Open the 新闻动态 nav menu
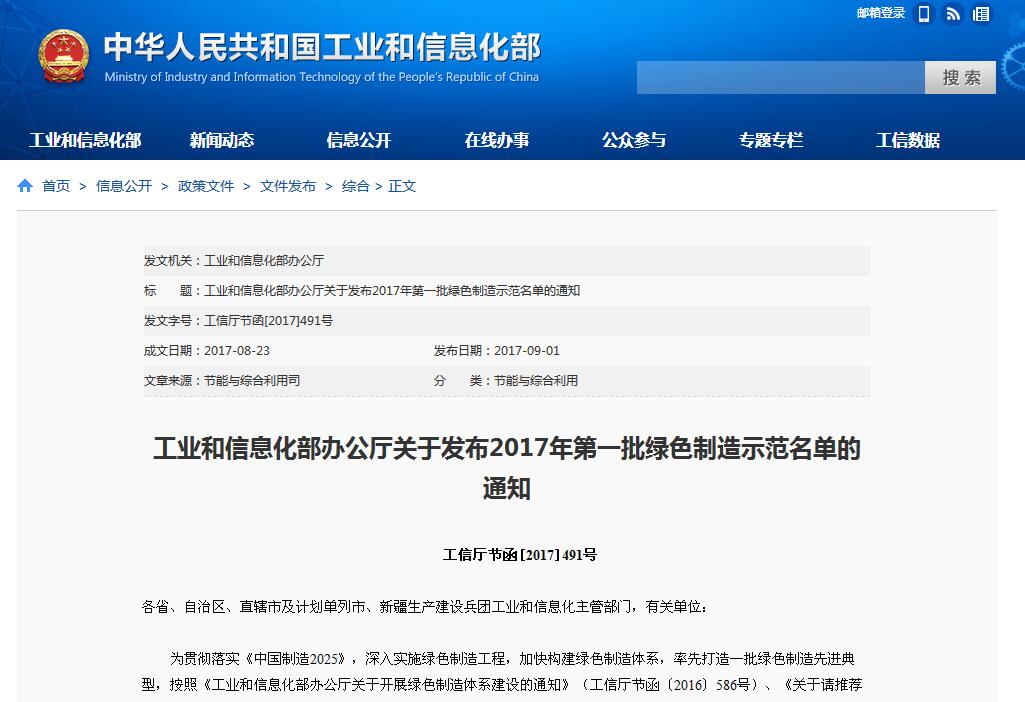 [x=222, y=141]
